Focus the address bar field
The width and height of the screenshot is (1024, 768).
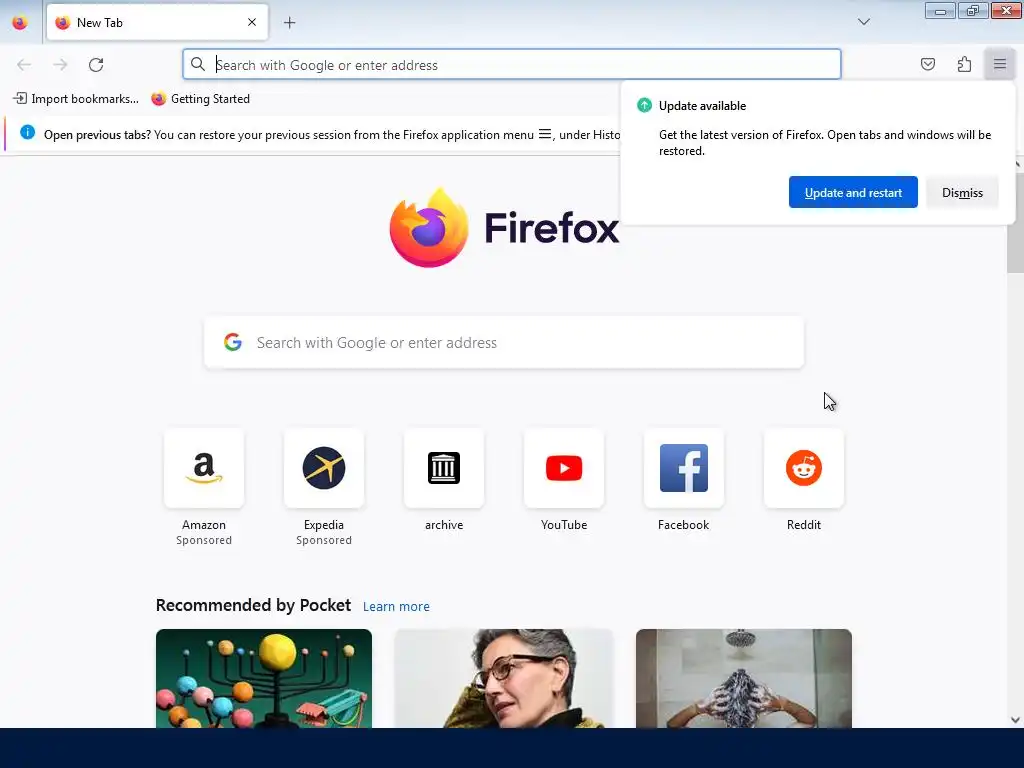point(511,65)
